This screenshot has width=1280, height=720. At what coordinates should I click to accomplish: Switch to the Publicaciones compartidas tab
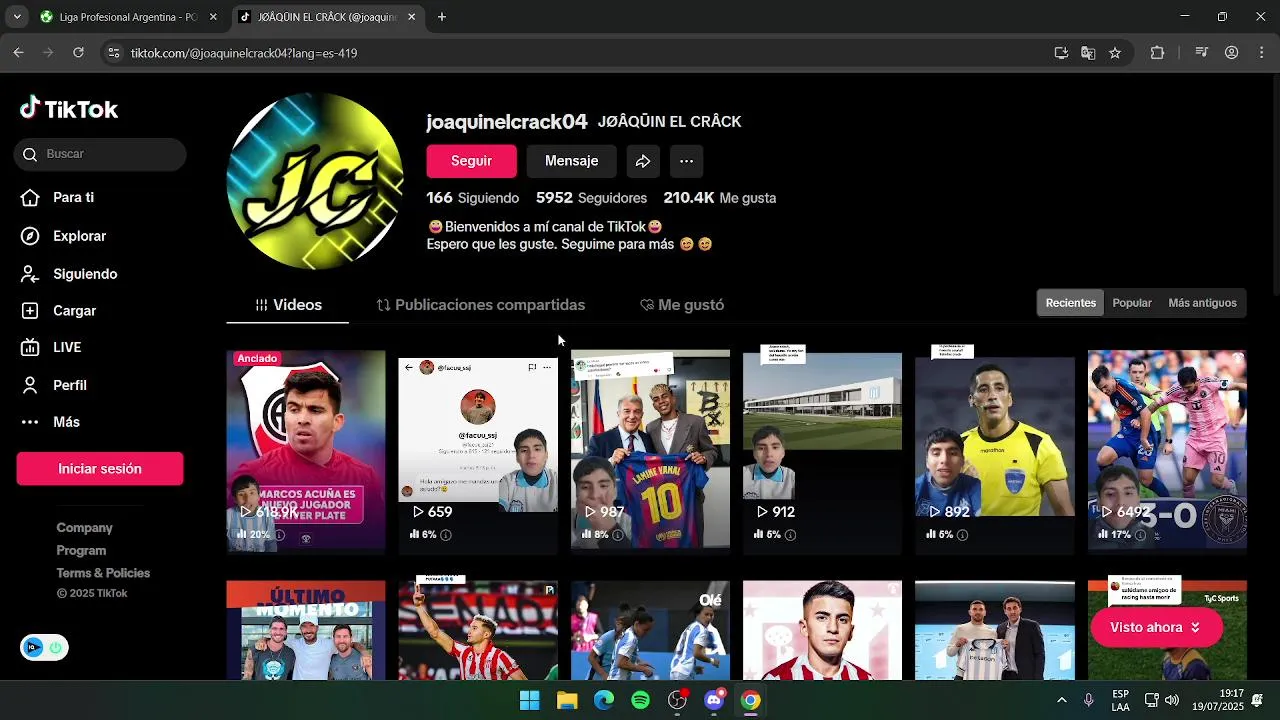pos(480,305)
